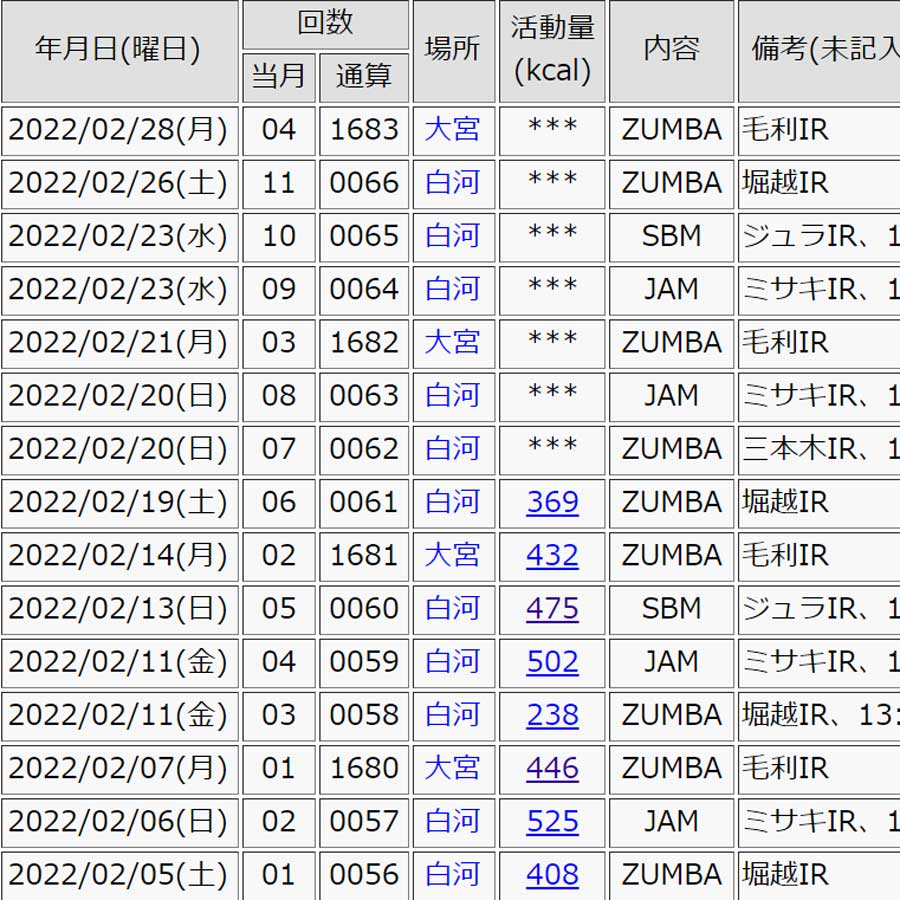
Task: Click 大宮 link in 2022/02/07 row
Action: click(x=452, y=769)
